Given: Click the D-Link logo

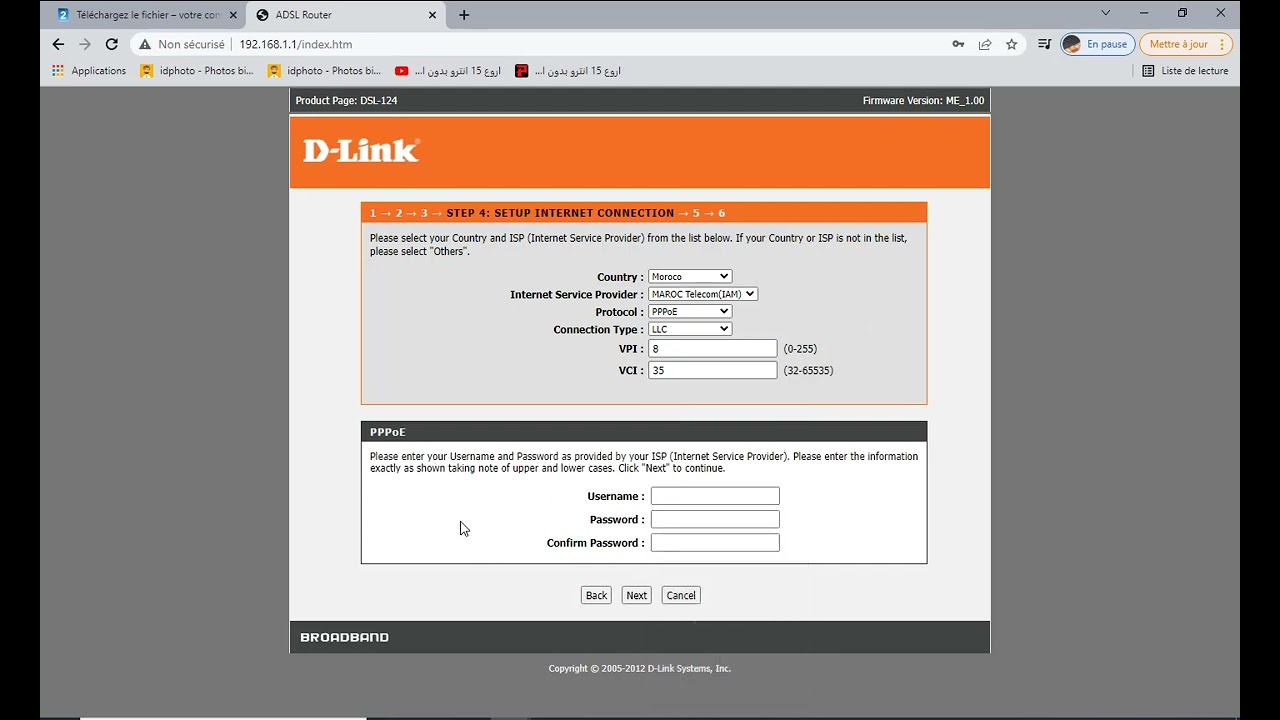Looking at the screenshot, I should tap(361, 150).
